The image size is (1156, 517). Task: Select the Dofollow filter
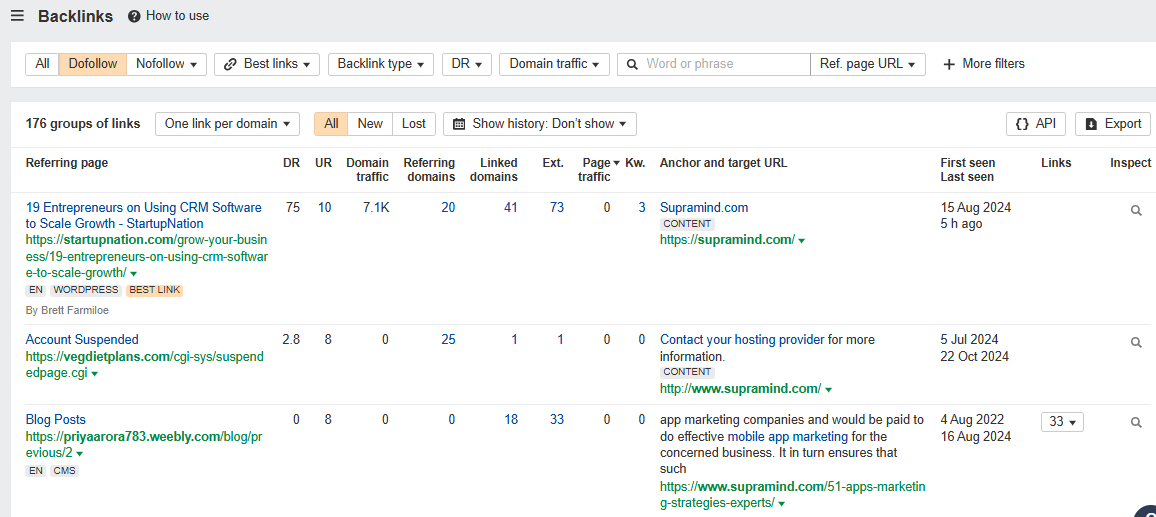93,63
